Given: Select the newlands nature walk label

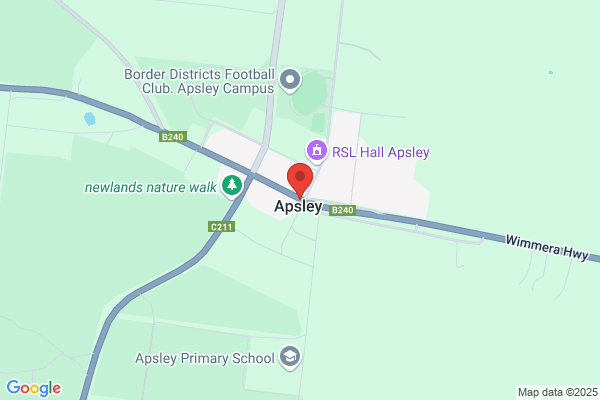Looking at the screenshot, I should (150, 187).
